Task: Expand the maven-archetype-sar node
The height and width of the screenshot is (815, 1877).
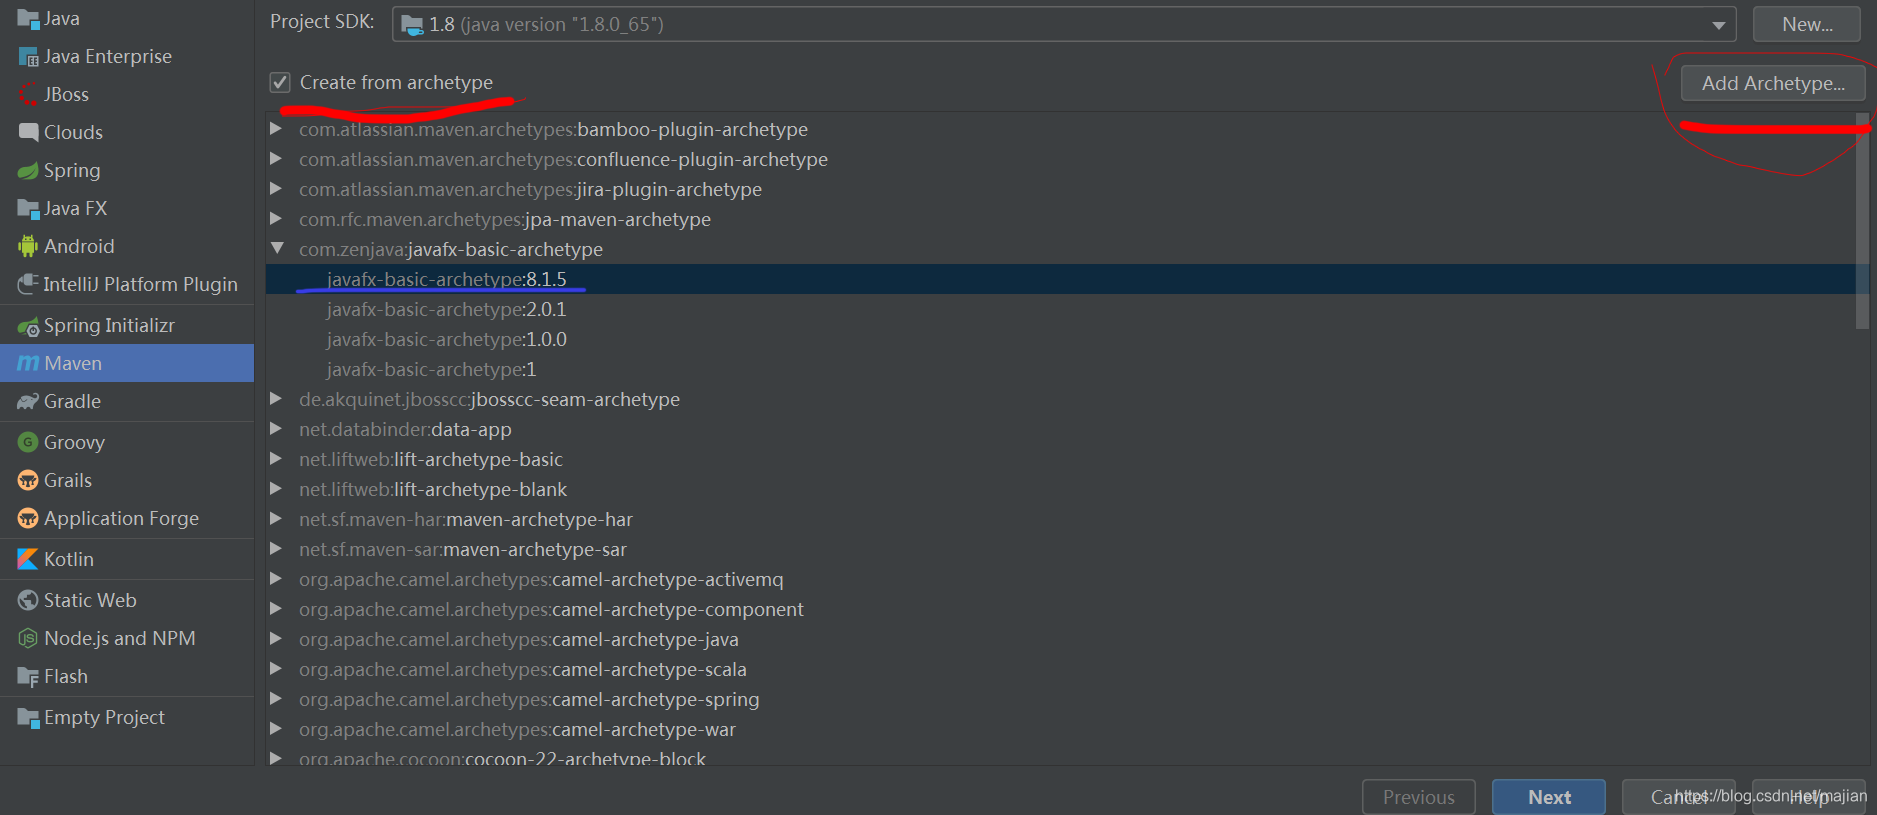Action: [276, 549]
